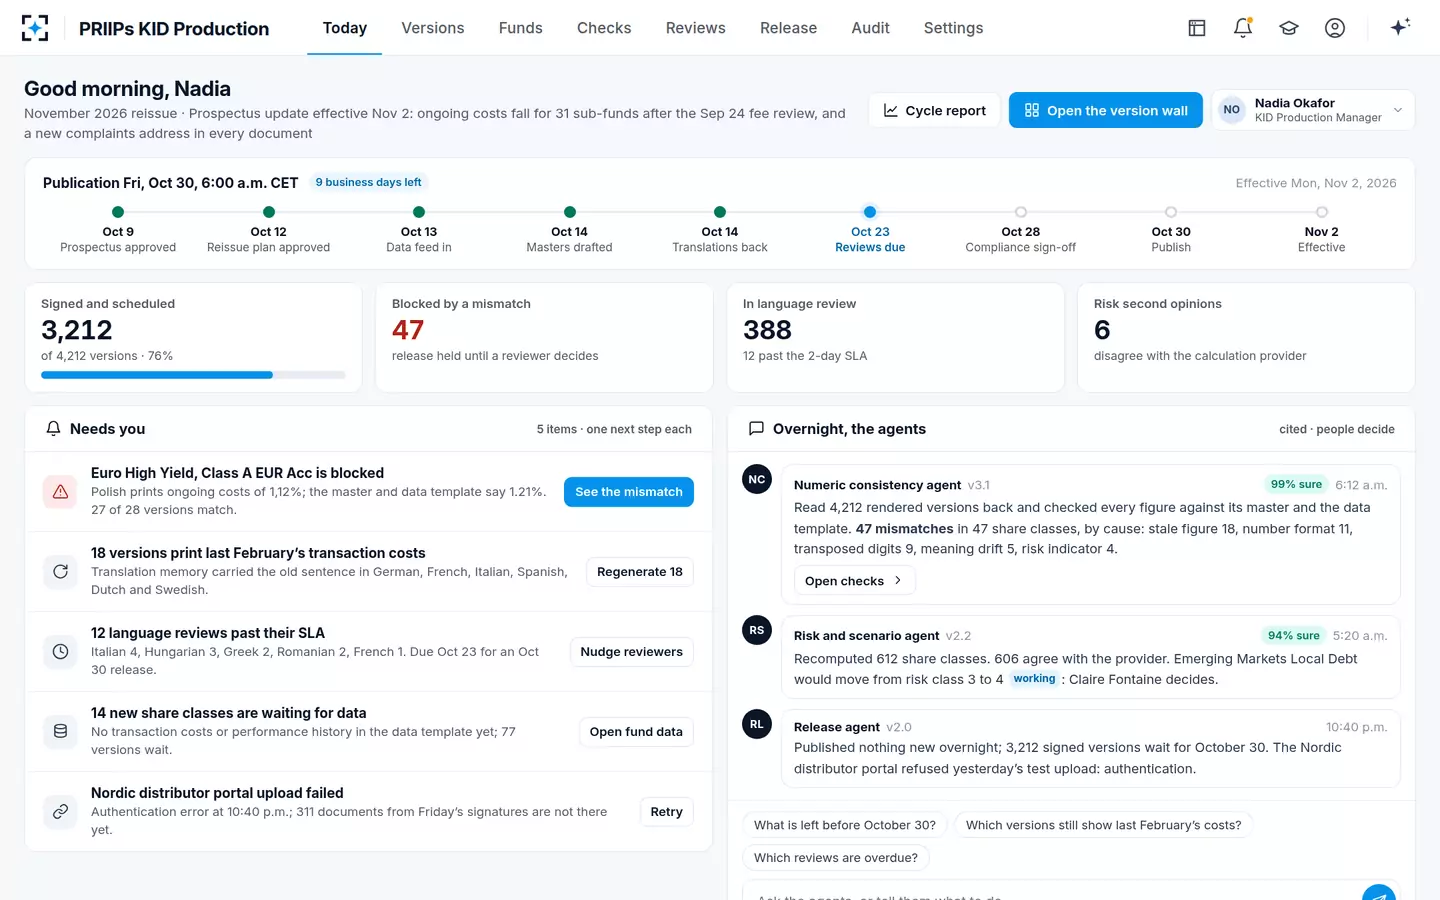The image size is (1440, 900).
Task: Click the database icon for new share classes
Action: pyautogui.click(x=60, y=732)
